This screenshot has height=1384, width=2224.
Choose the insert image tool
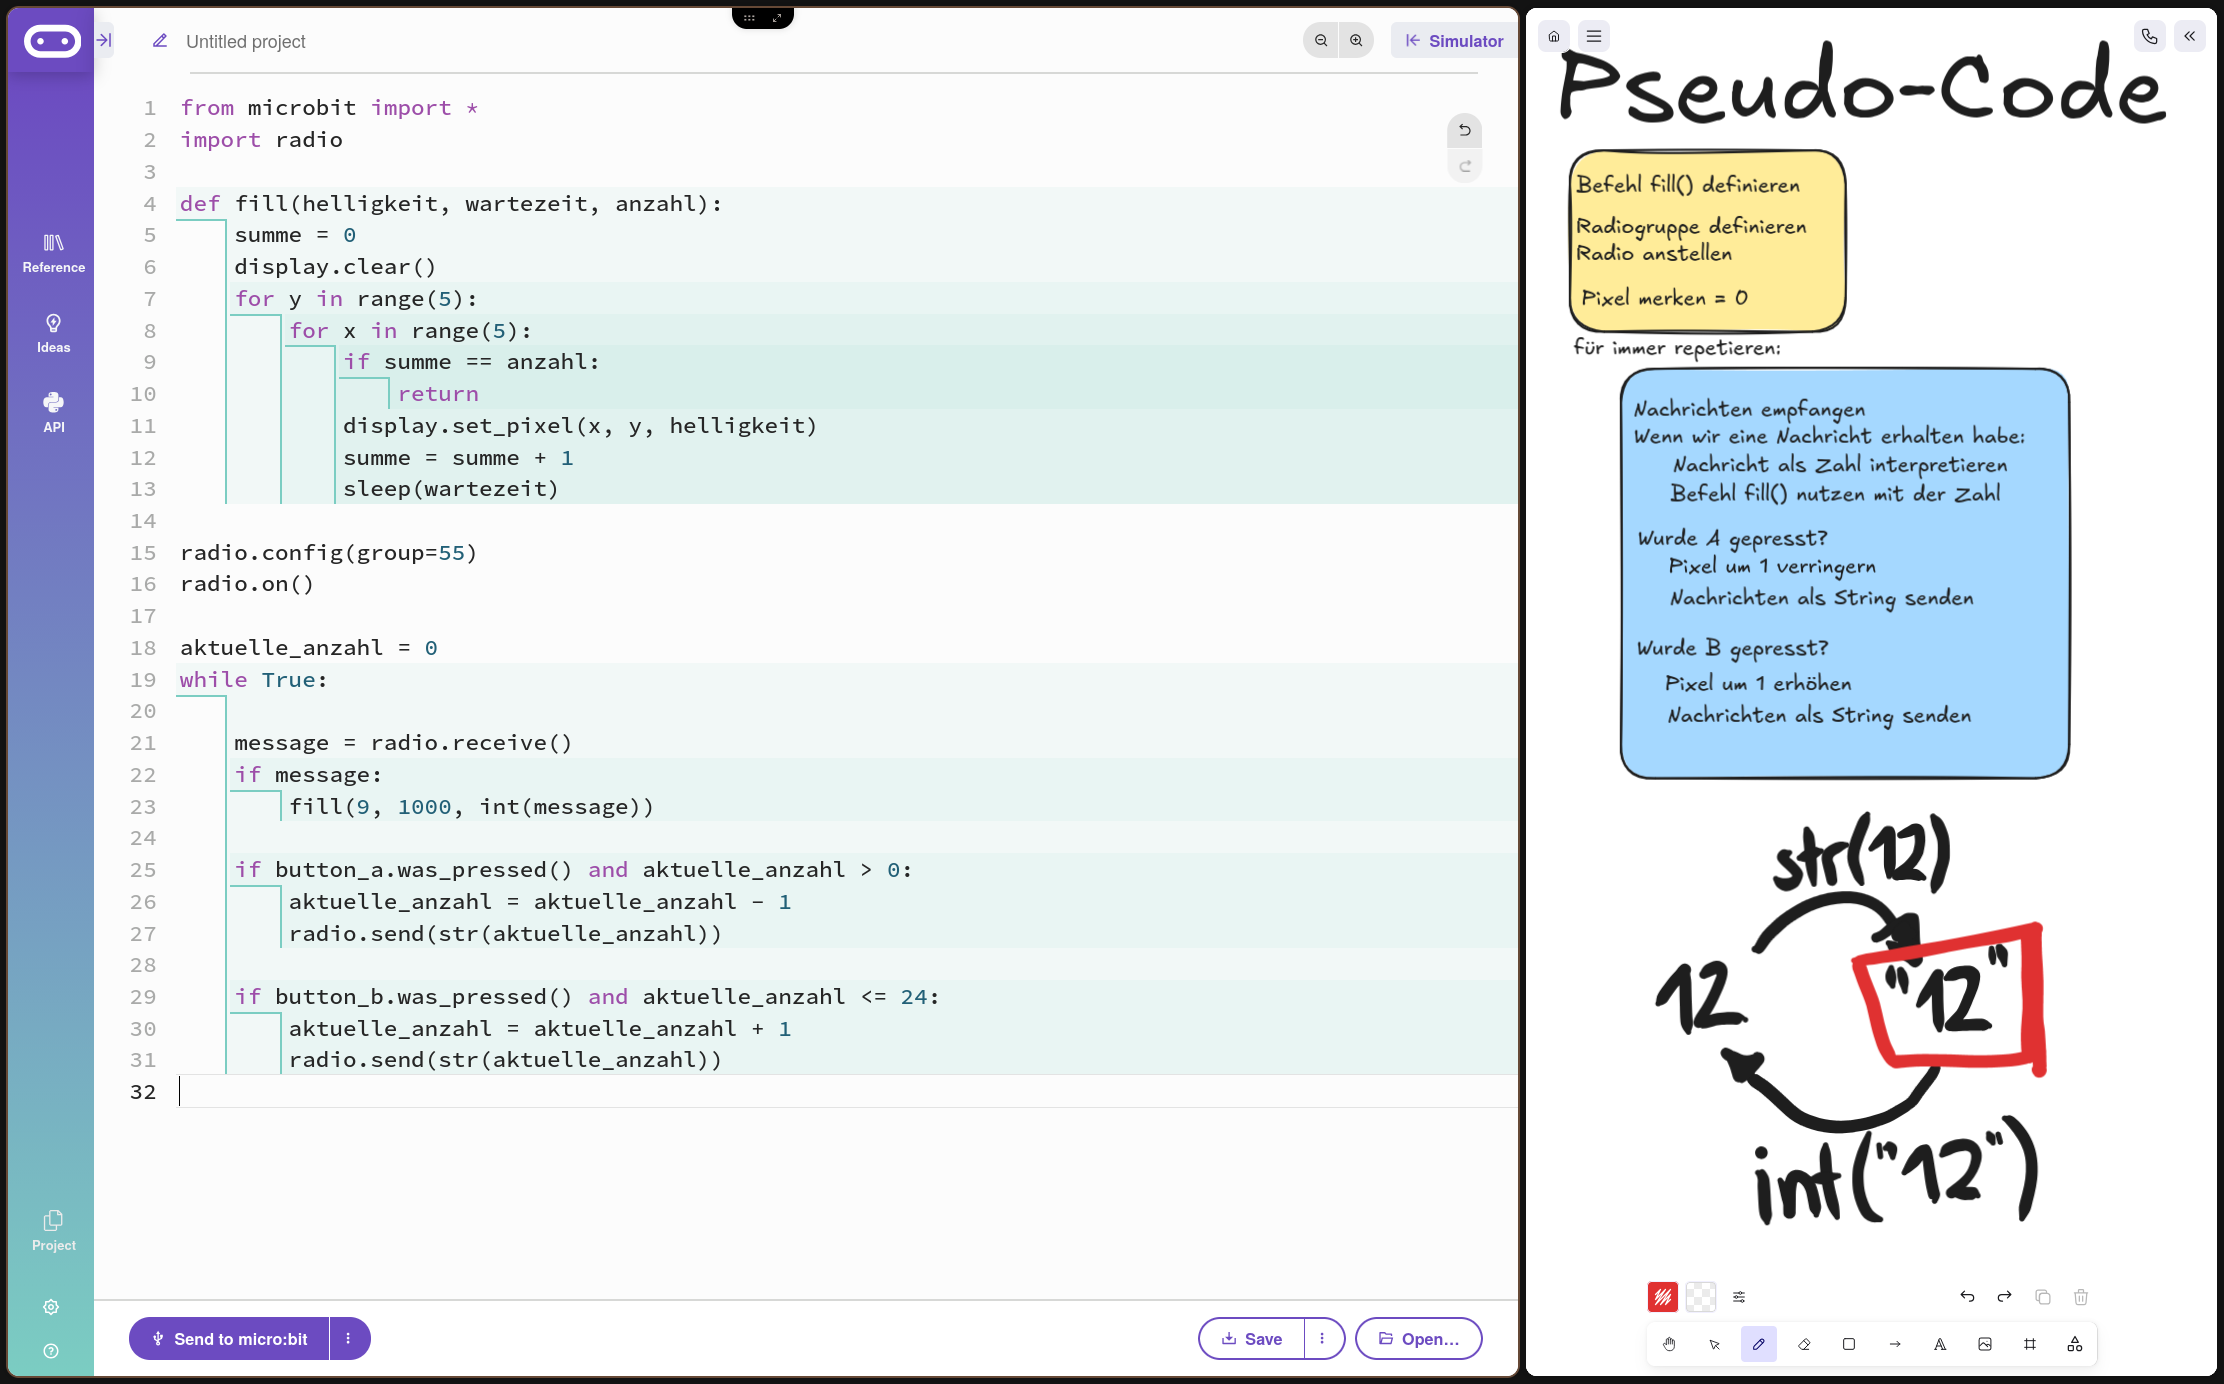click(1984, 1344)
